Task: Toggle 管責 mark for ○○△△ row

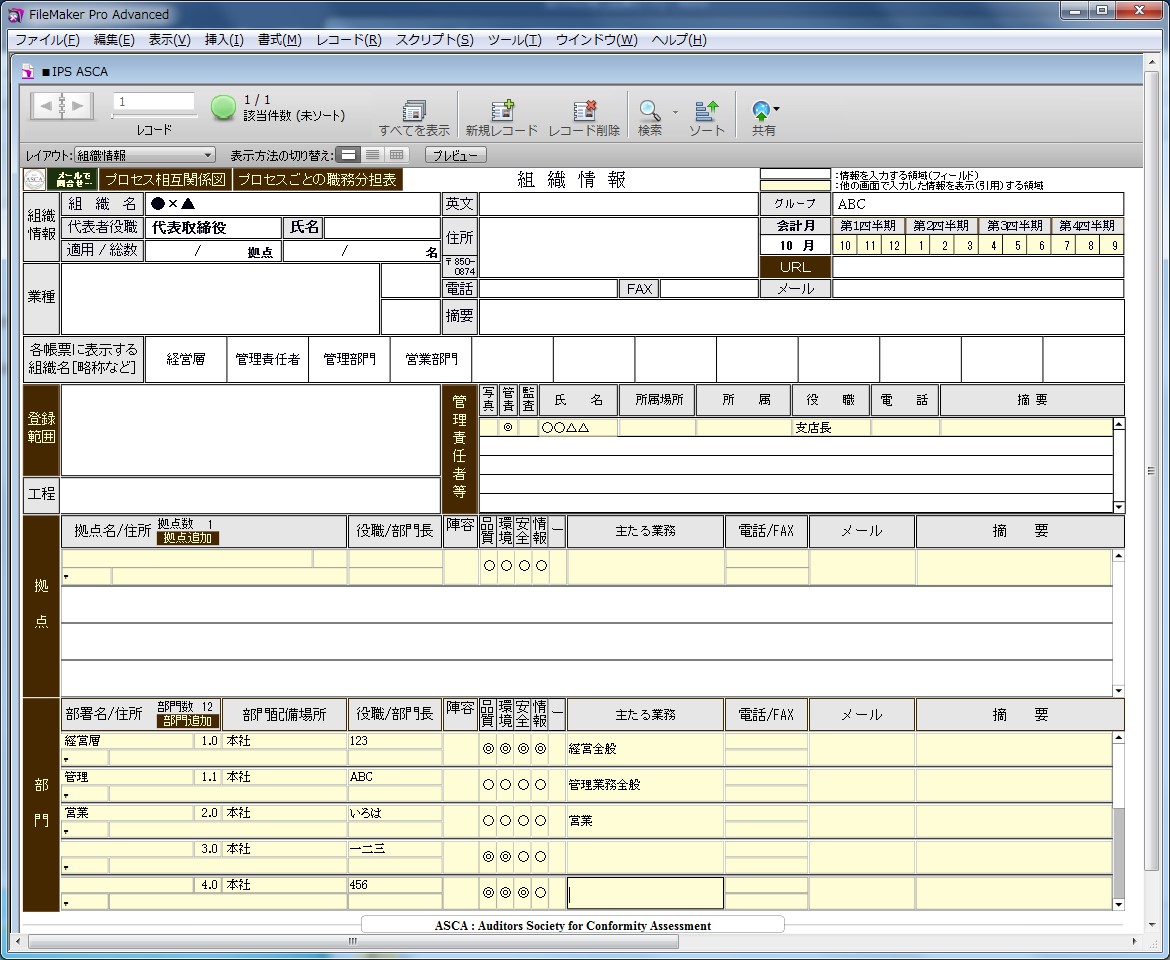Action: 508,427
